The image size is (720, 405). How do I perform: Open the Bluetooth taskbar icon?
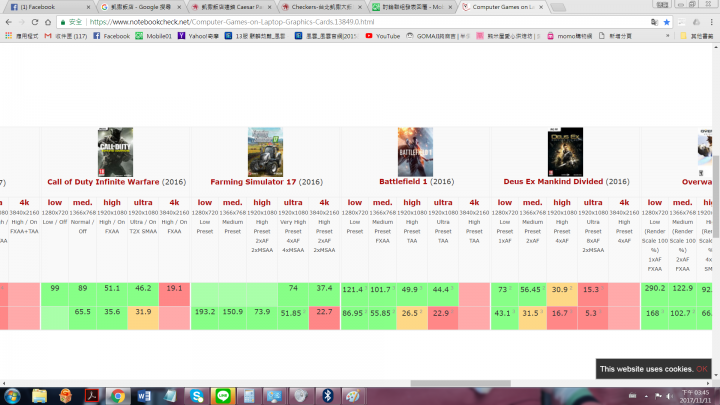(327, 396)
